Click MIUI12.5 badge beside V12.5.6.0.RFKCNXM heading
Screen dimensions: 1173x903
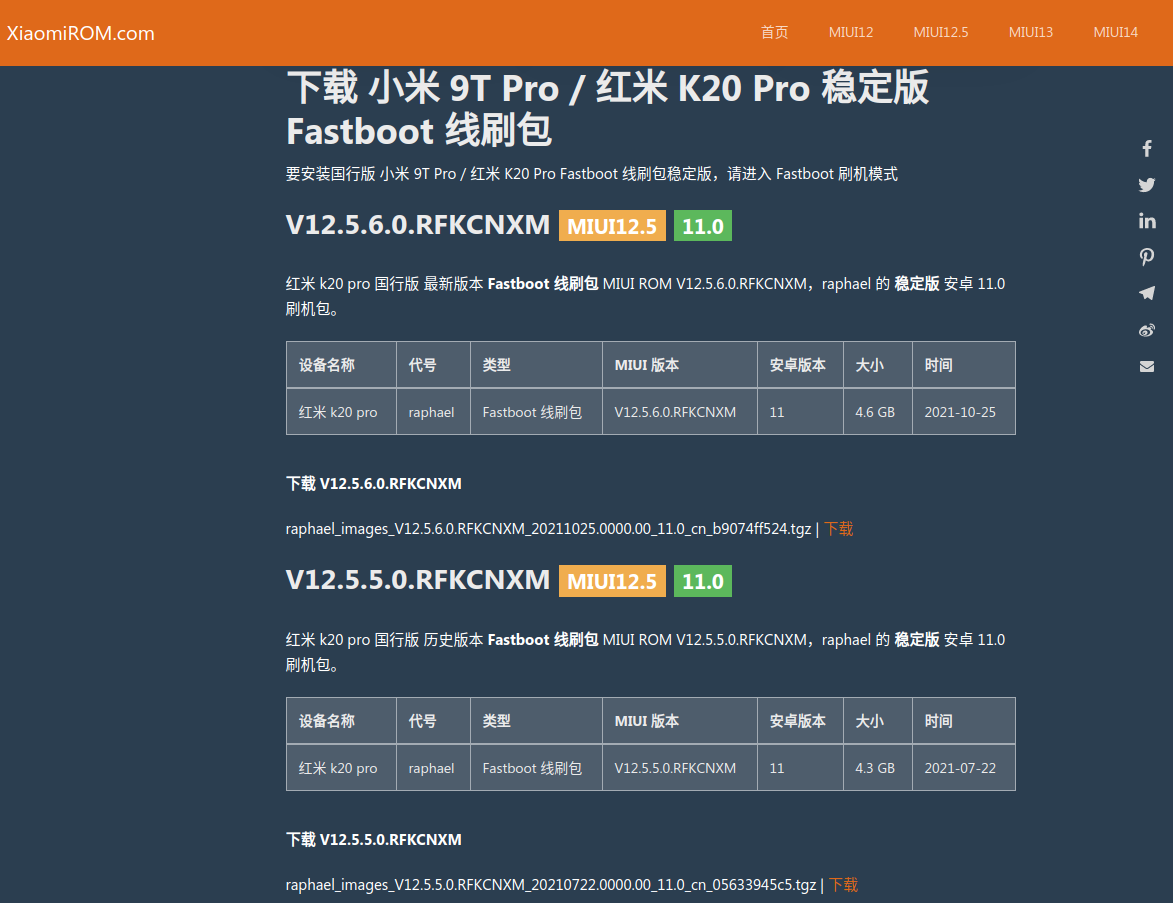pos(612,226)
